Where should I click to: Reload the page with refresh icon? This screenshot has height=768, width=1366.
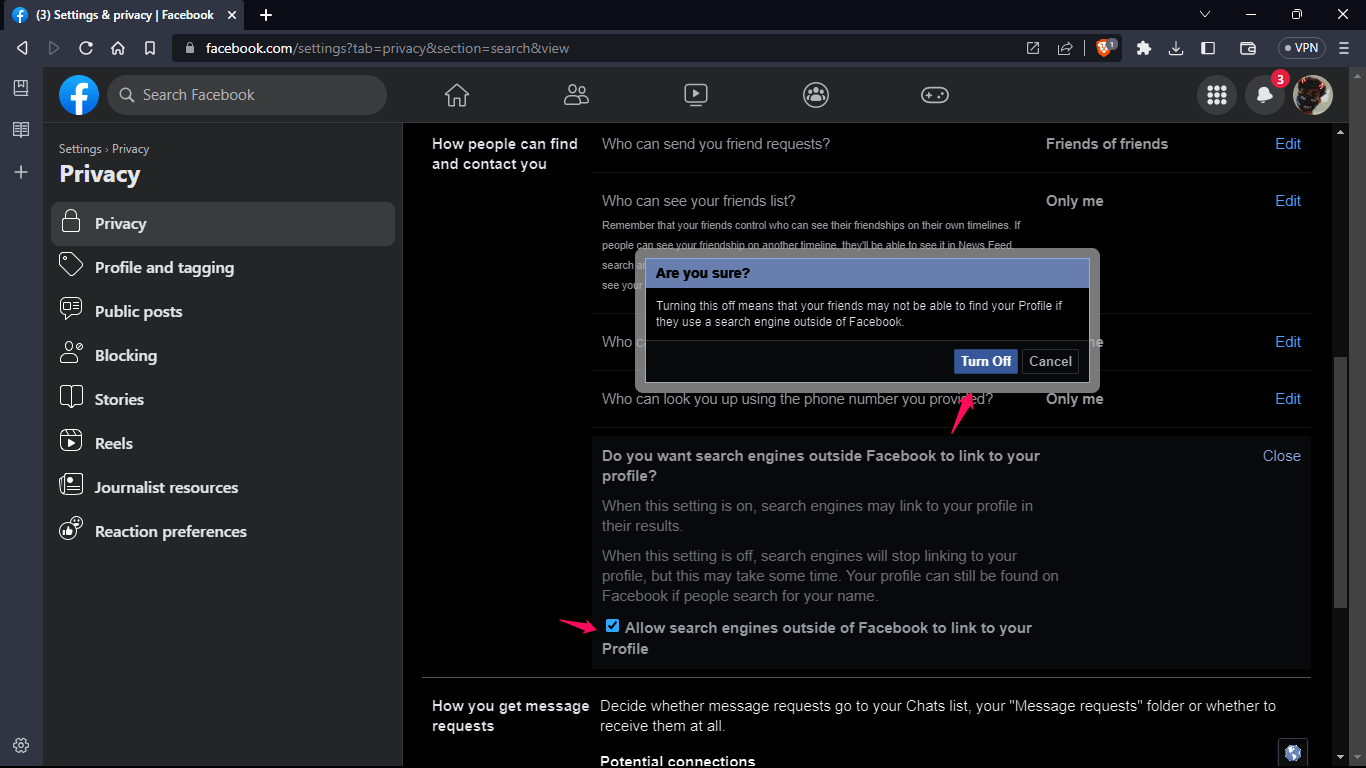[86, 48]
